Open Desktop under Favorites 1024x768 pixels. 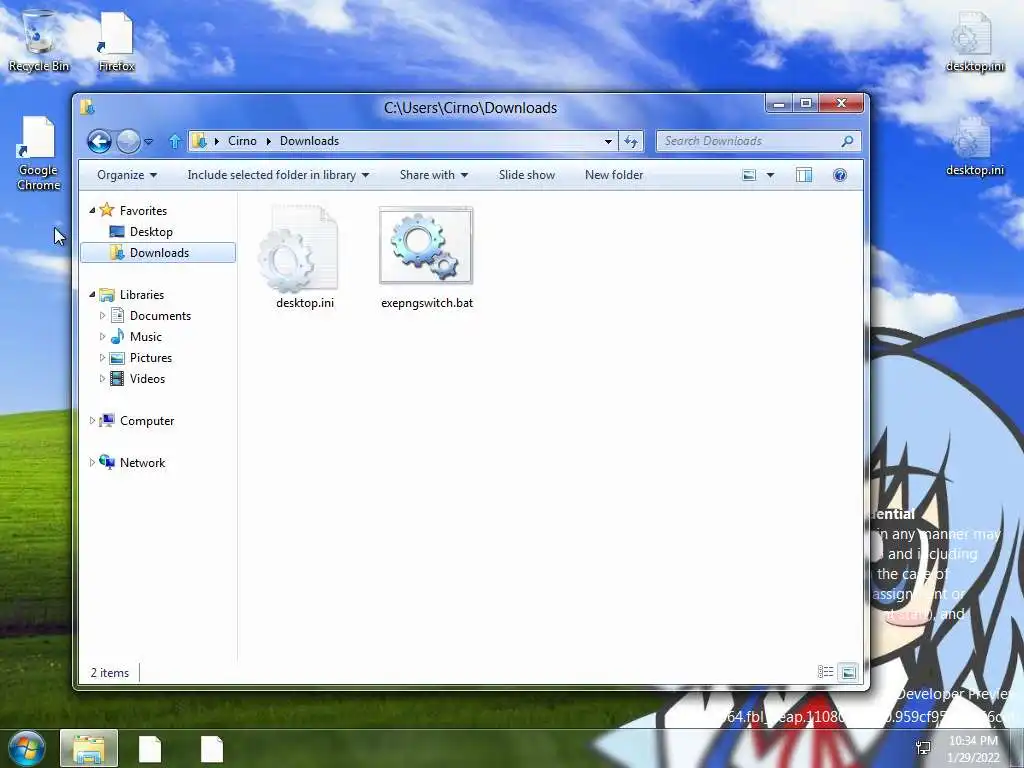tap(151, 232)
